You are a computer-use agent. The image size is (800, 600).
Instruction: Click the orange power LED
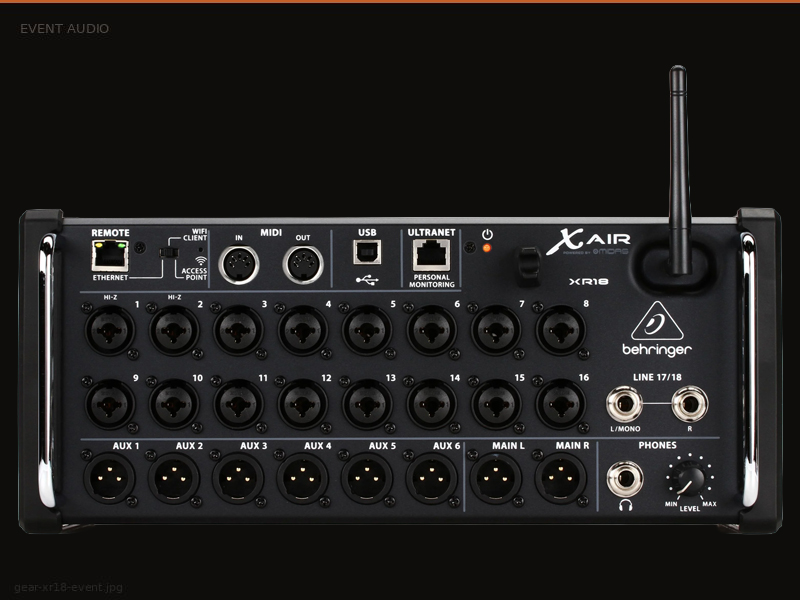click(487, 248)
